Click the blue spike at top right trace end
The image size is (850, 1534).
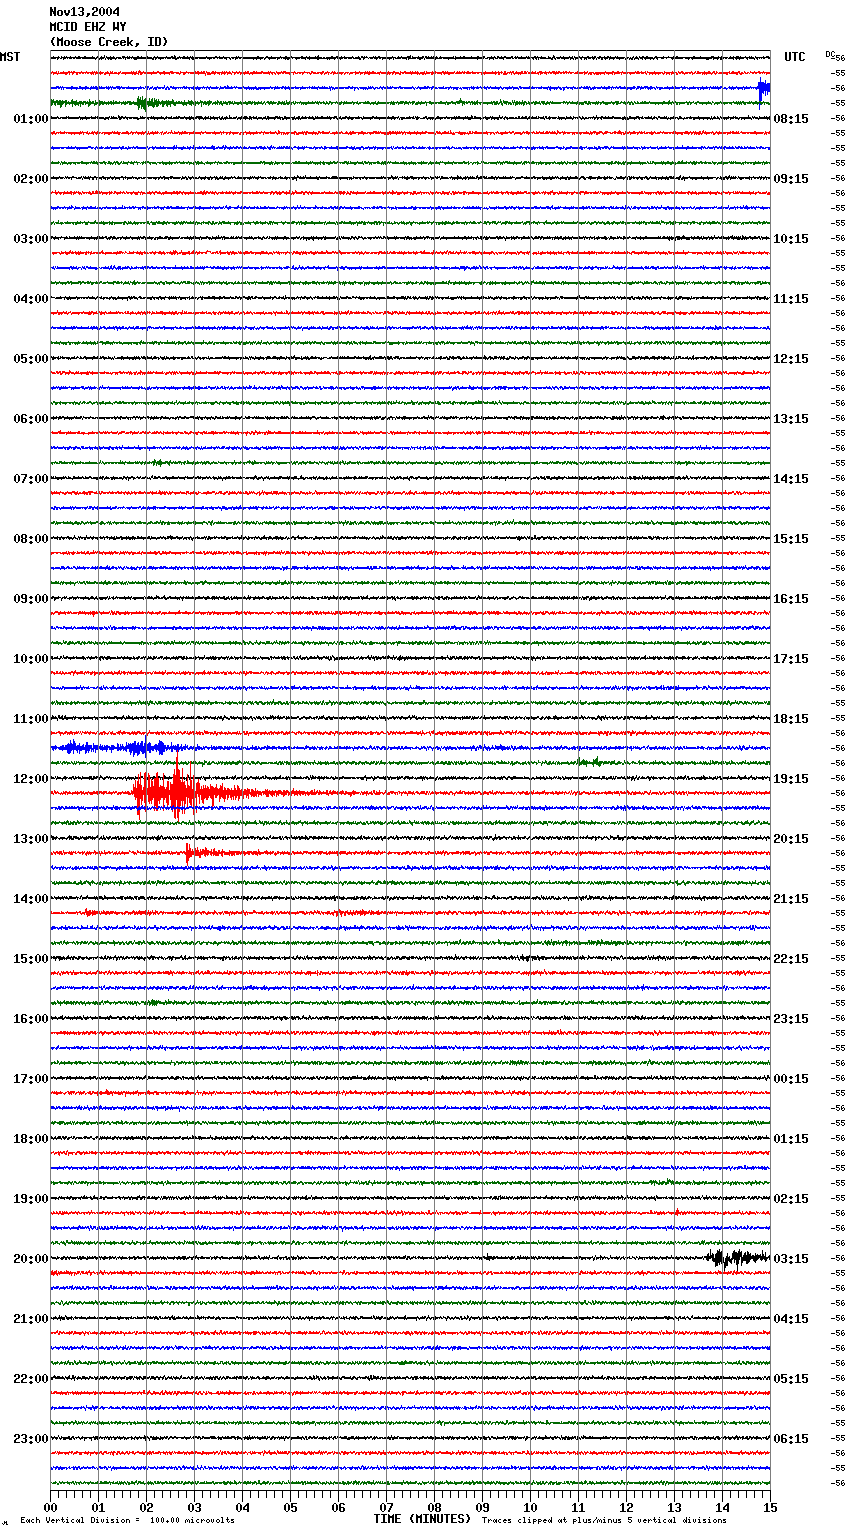coord(764,90)
